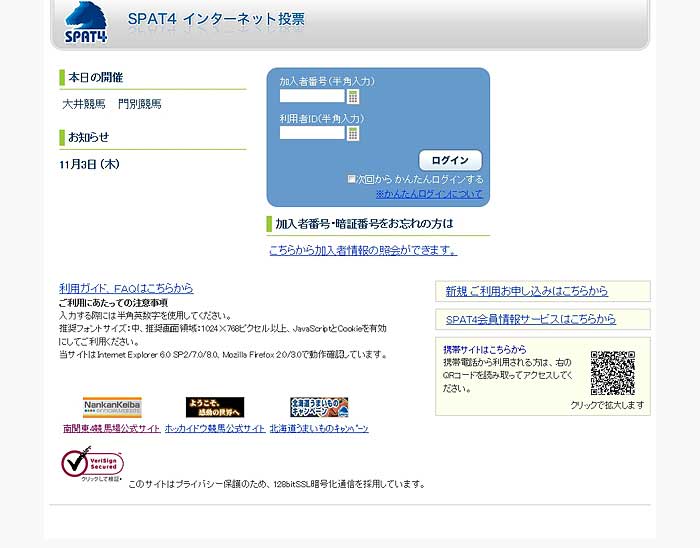The image size is (700, 548).
Task: Open SPAT4会員情報サービスはこちらから link
Action: point(531,319)
